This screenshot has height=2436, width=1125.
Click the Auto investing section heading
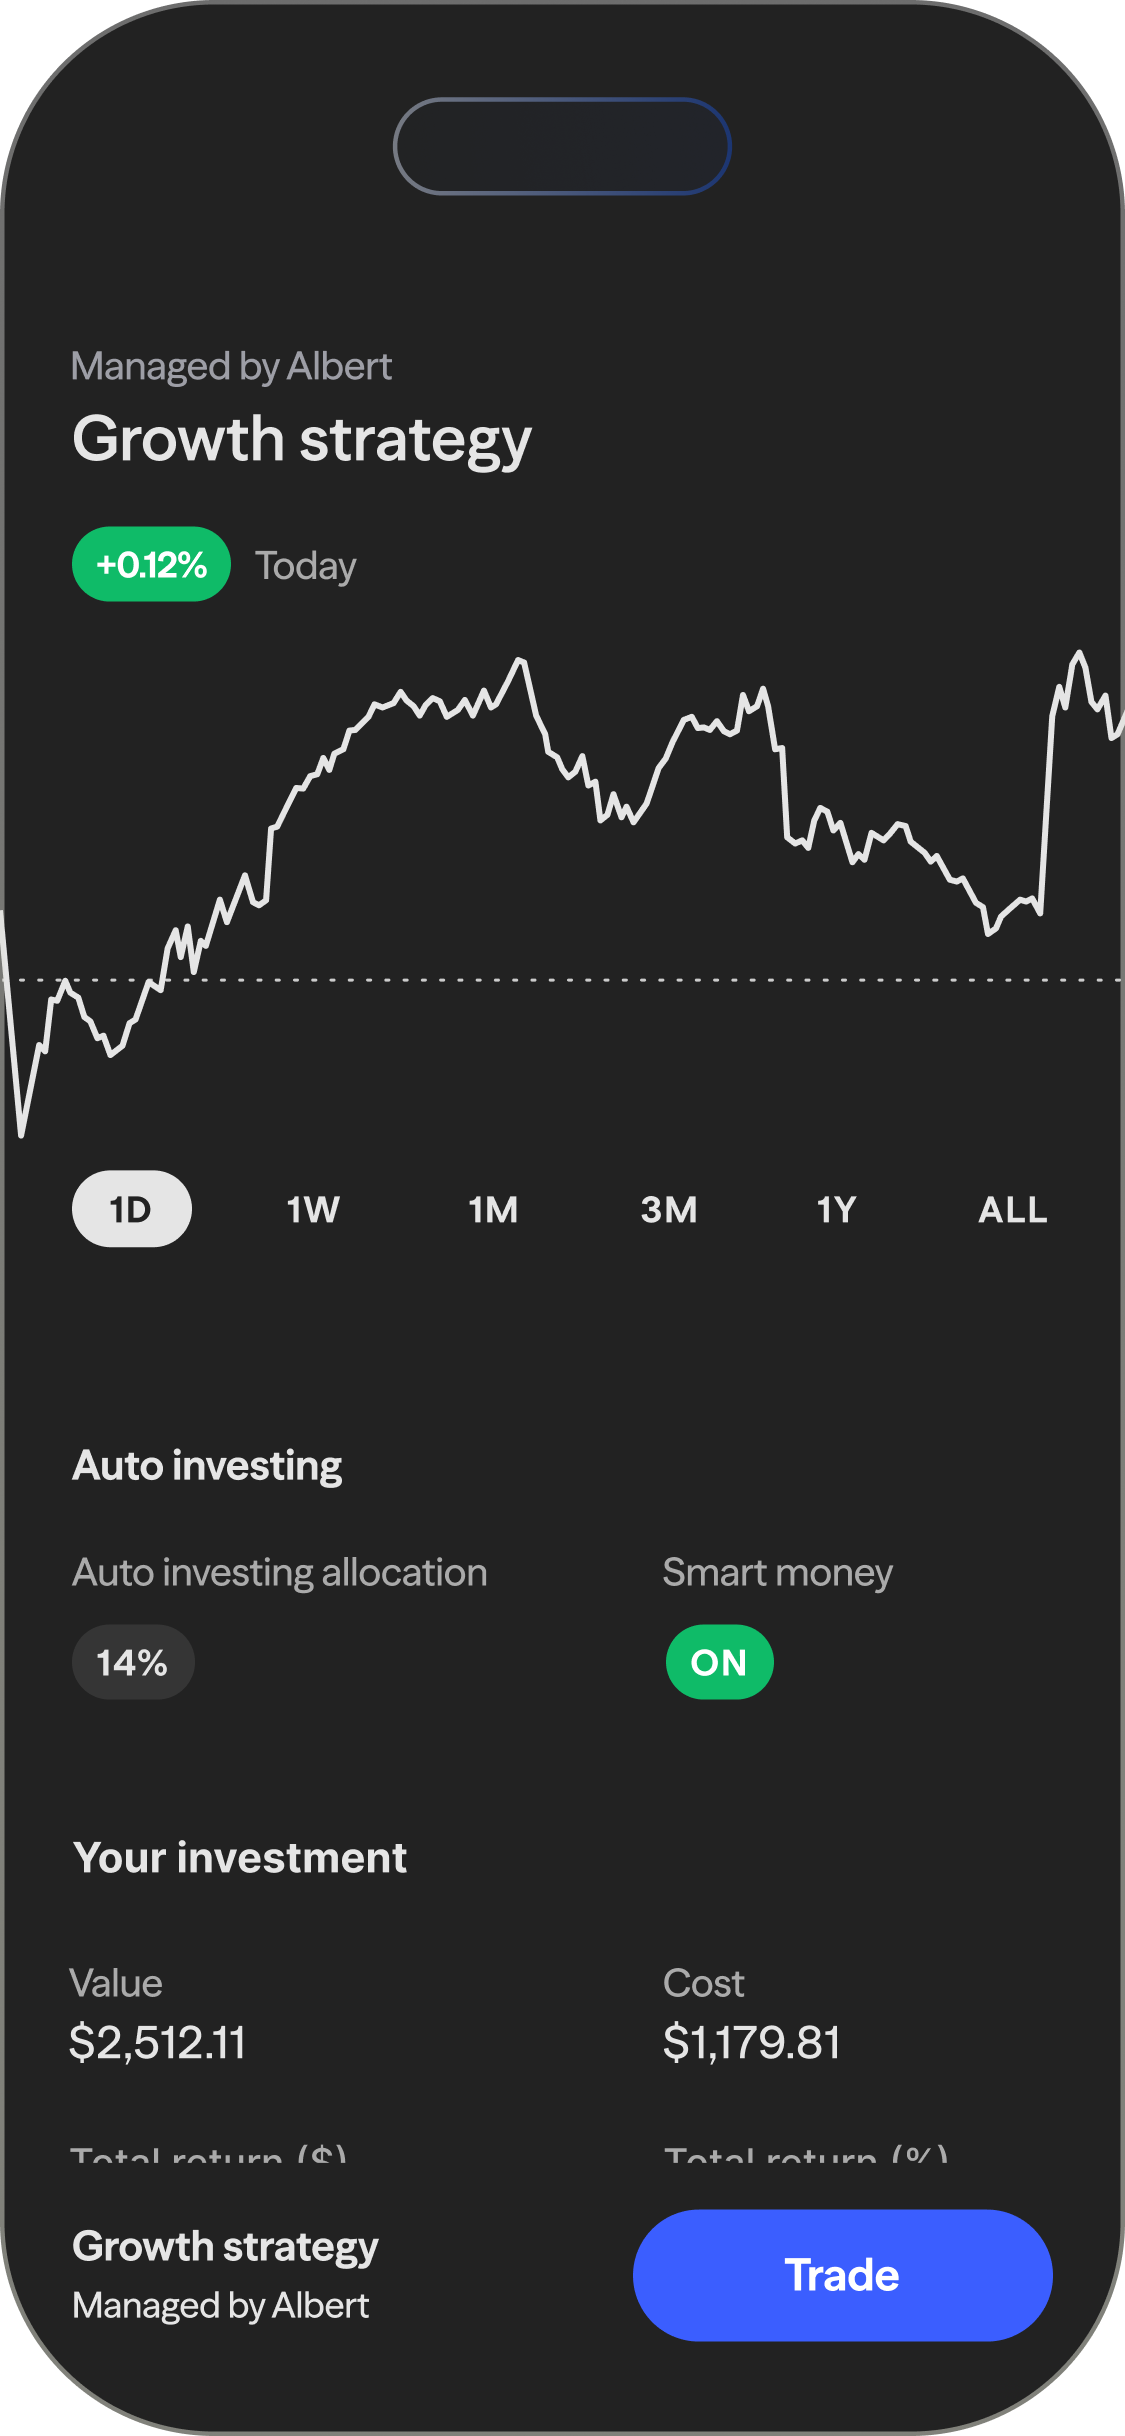pos(207,1466)
